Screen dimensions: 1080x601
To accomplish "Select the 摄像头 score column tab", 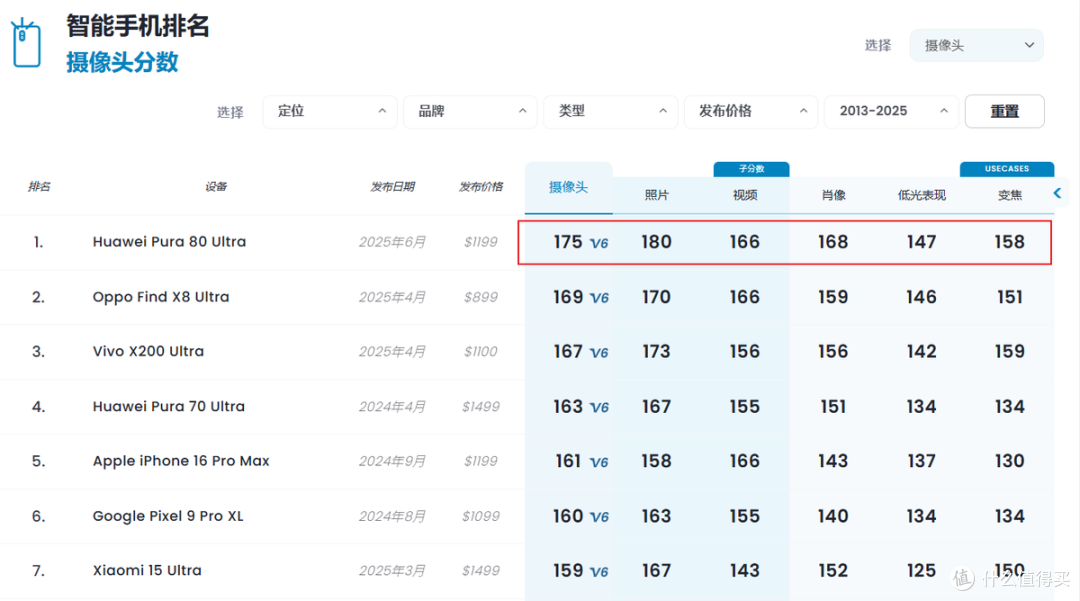I will pyautogui.click(x=568, y=187).
